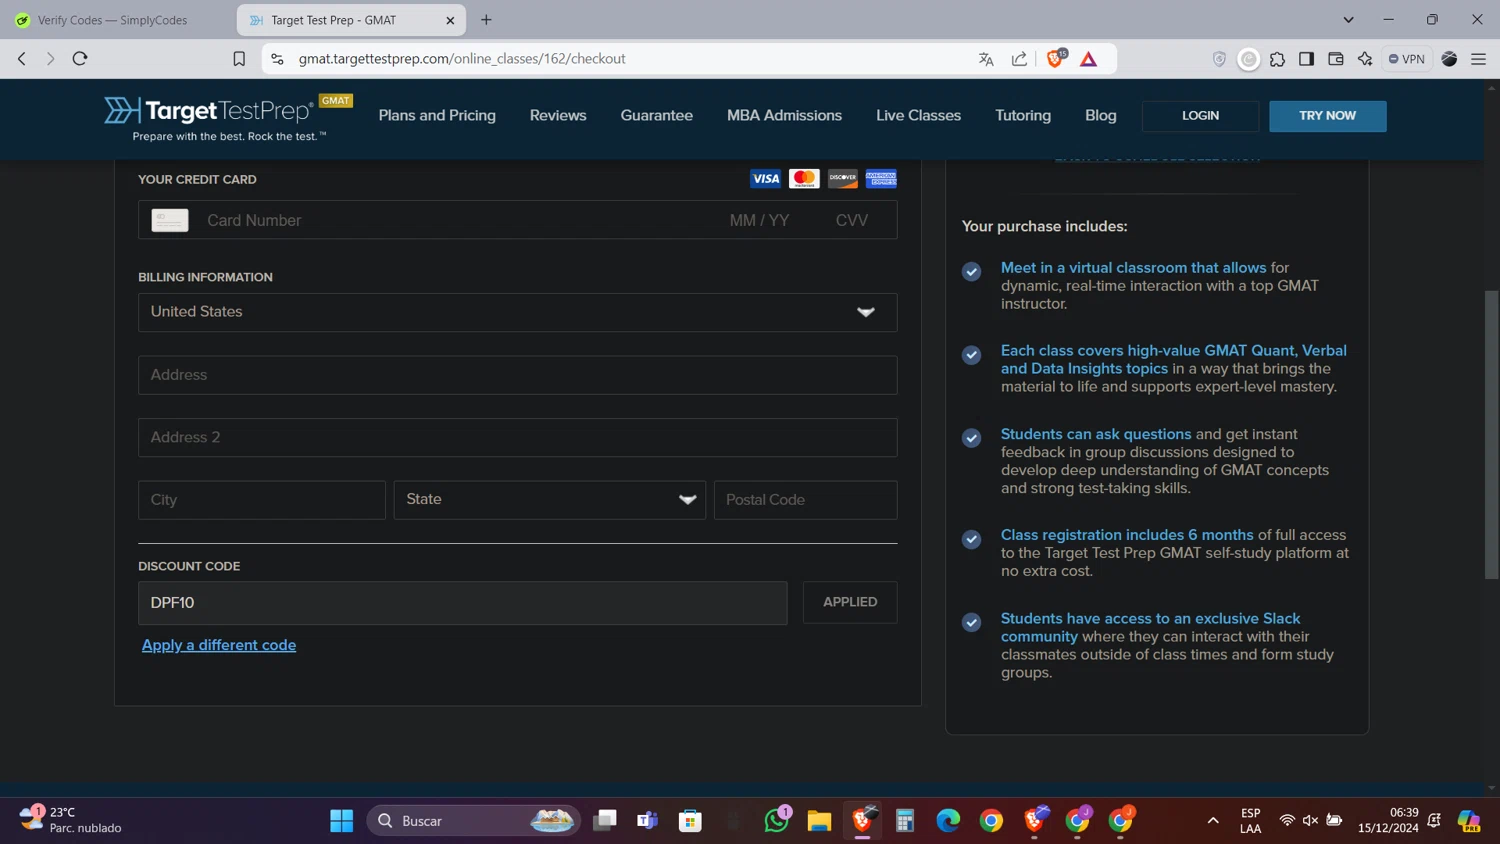
Task: Bookmark this page
Action: point(239,59)
